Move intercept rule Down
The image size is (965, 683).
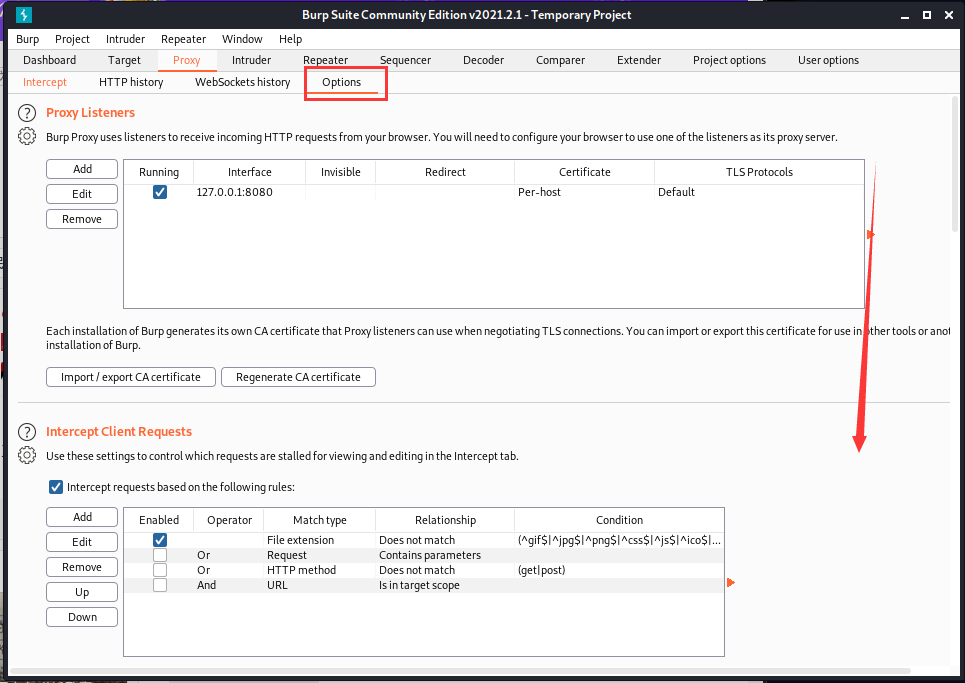(82, 617)
